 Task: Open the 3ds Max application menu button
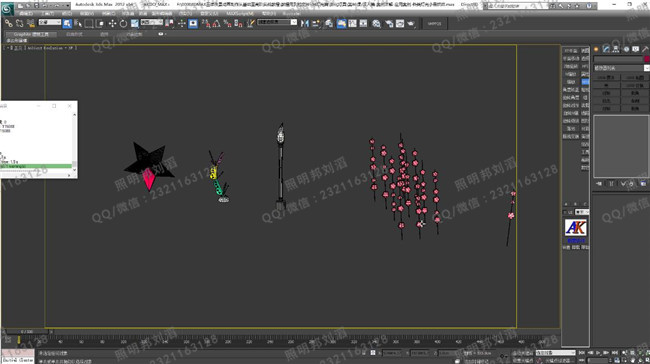tap(7, 9)
